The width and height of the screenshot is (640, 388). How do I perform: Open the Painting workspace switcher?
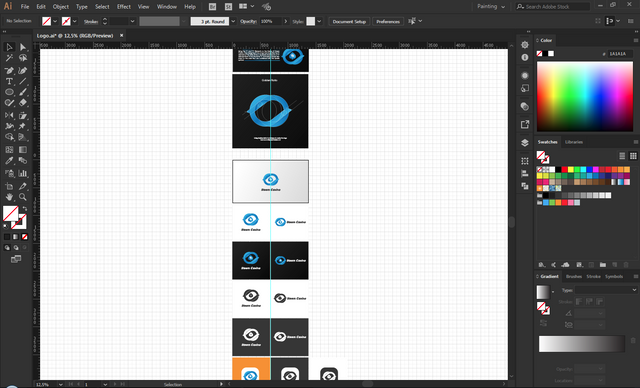click(x=491, y=7)
